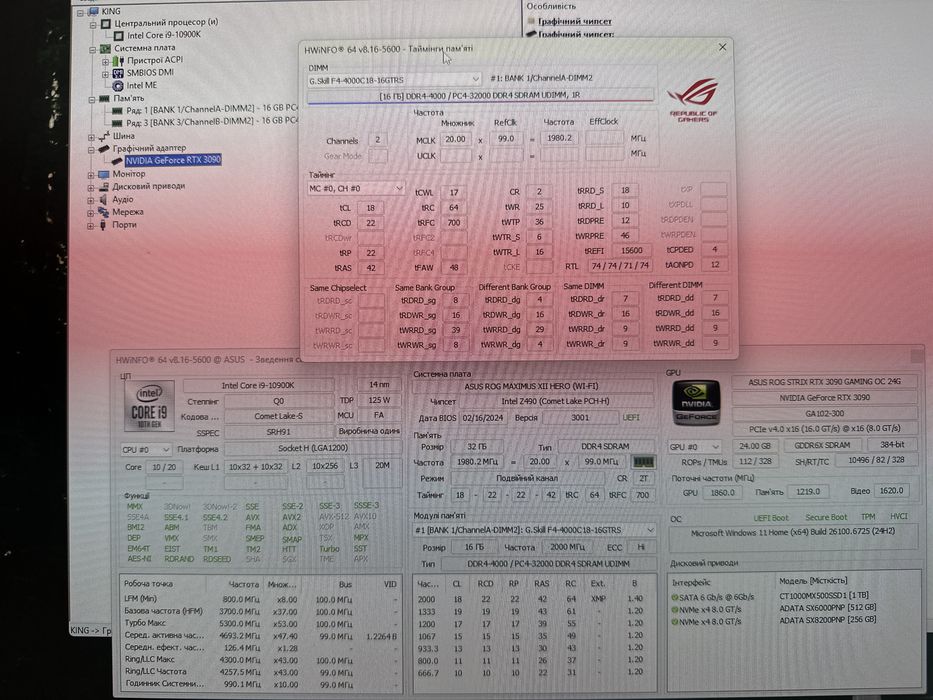Collapse the KING root tree node
933x700 pixels.
tap(80, 12)
